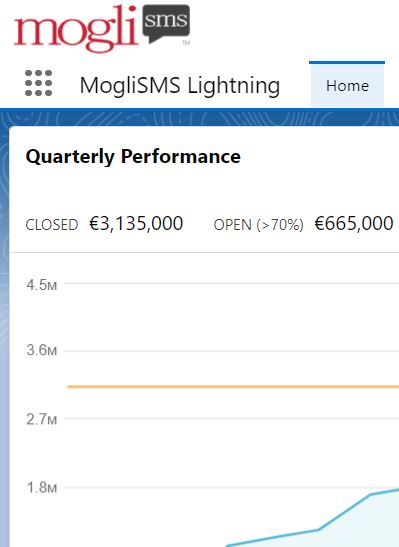Image resolution: width=399 pixels, height=547 pixels.
Task: Click the 1.8м axis label
Action: click(42, 488)
